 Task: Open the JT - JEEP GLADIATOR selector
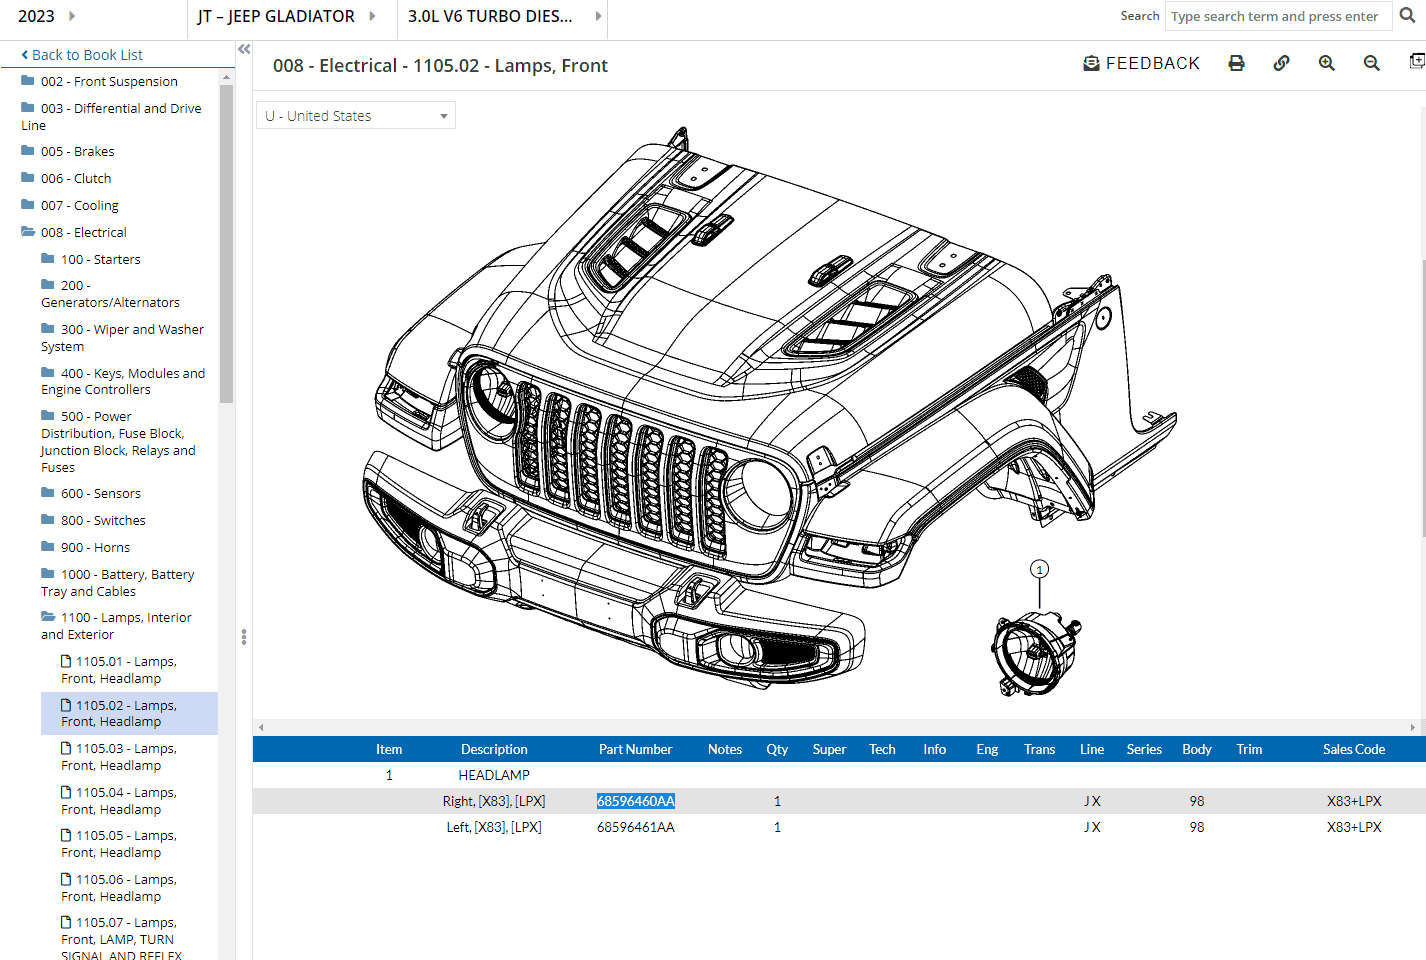287,16
